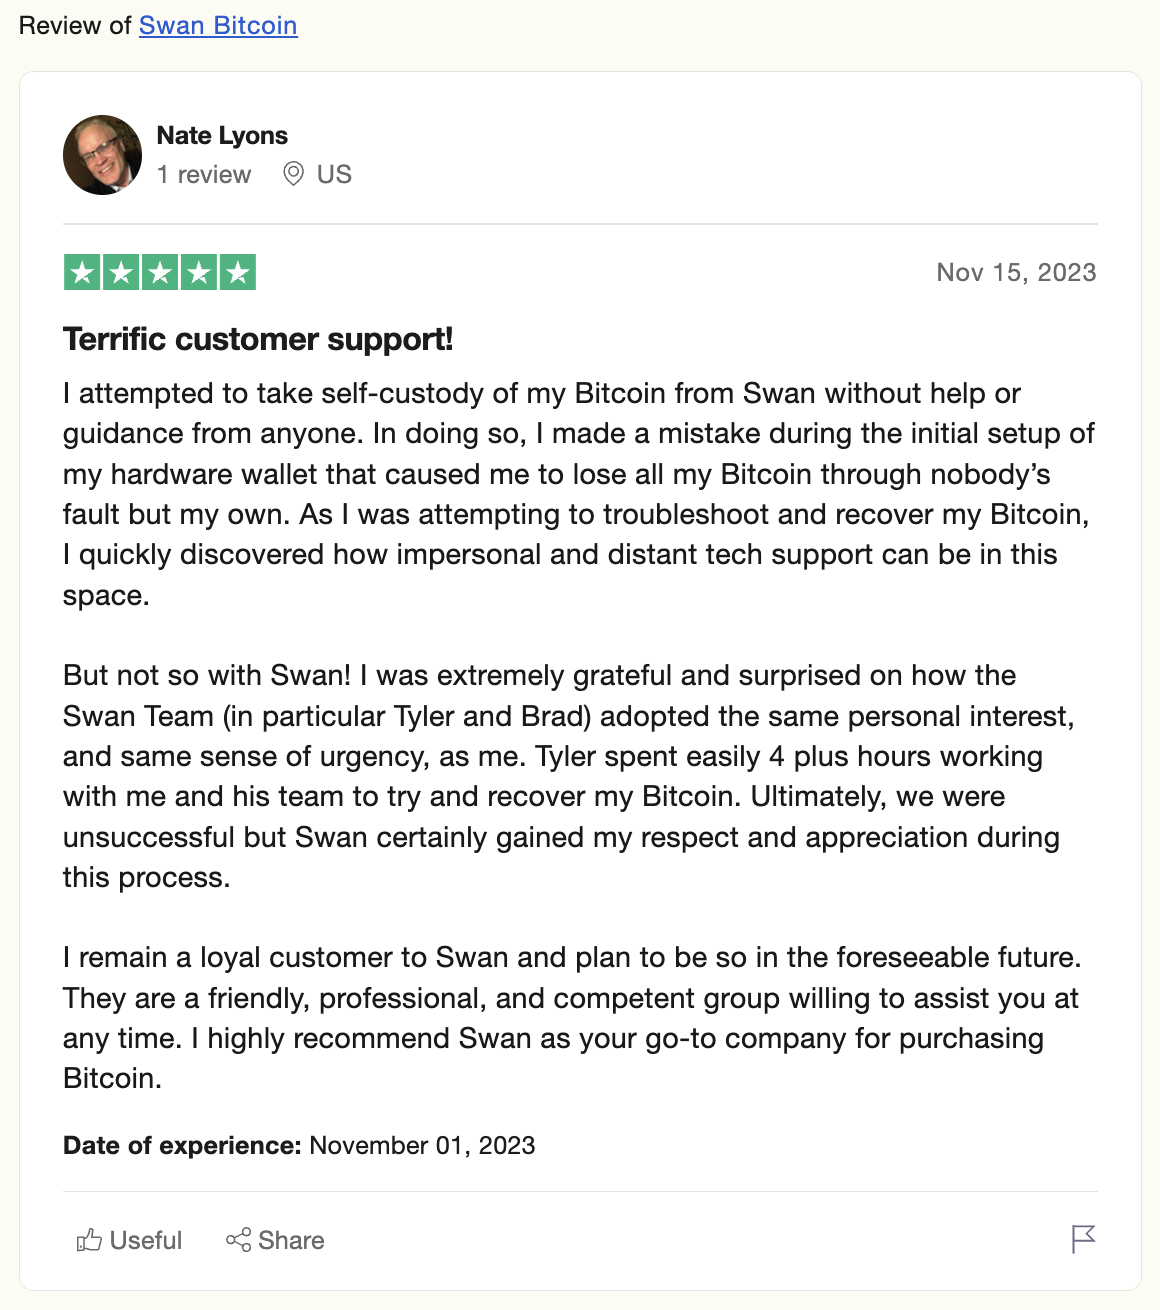1160x1310 pixels.
Task: Click the third green rating star
Action: 160,272
